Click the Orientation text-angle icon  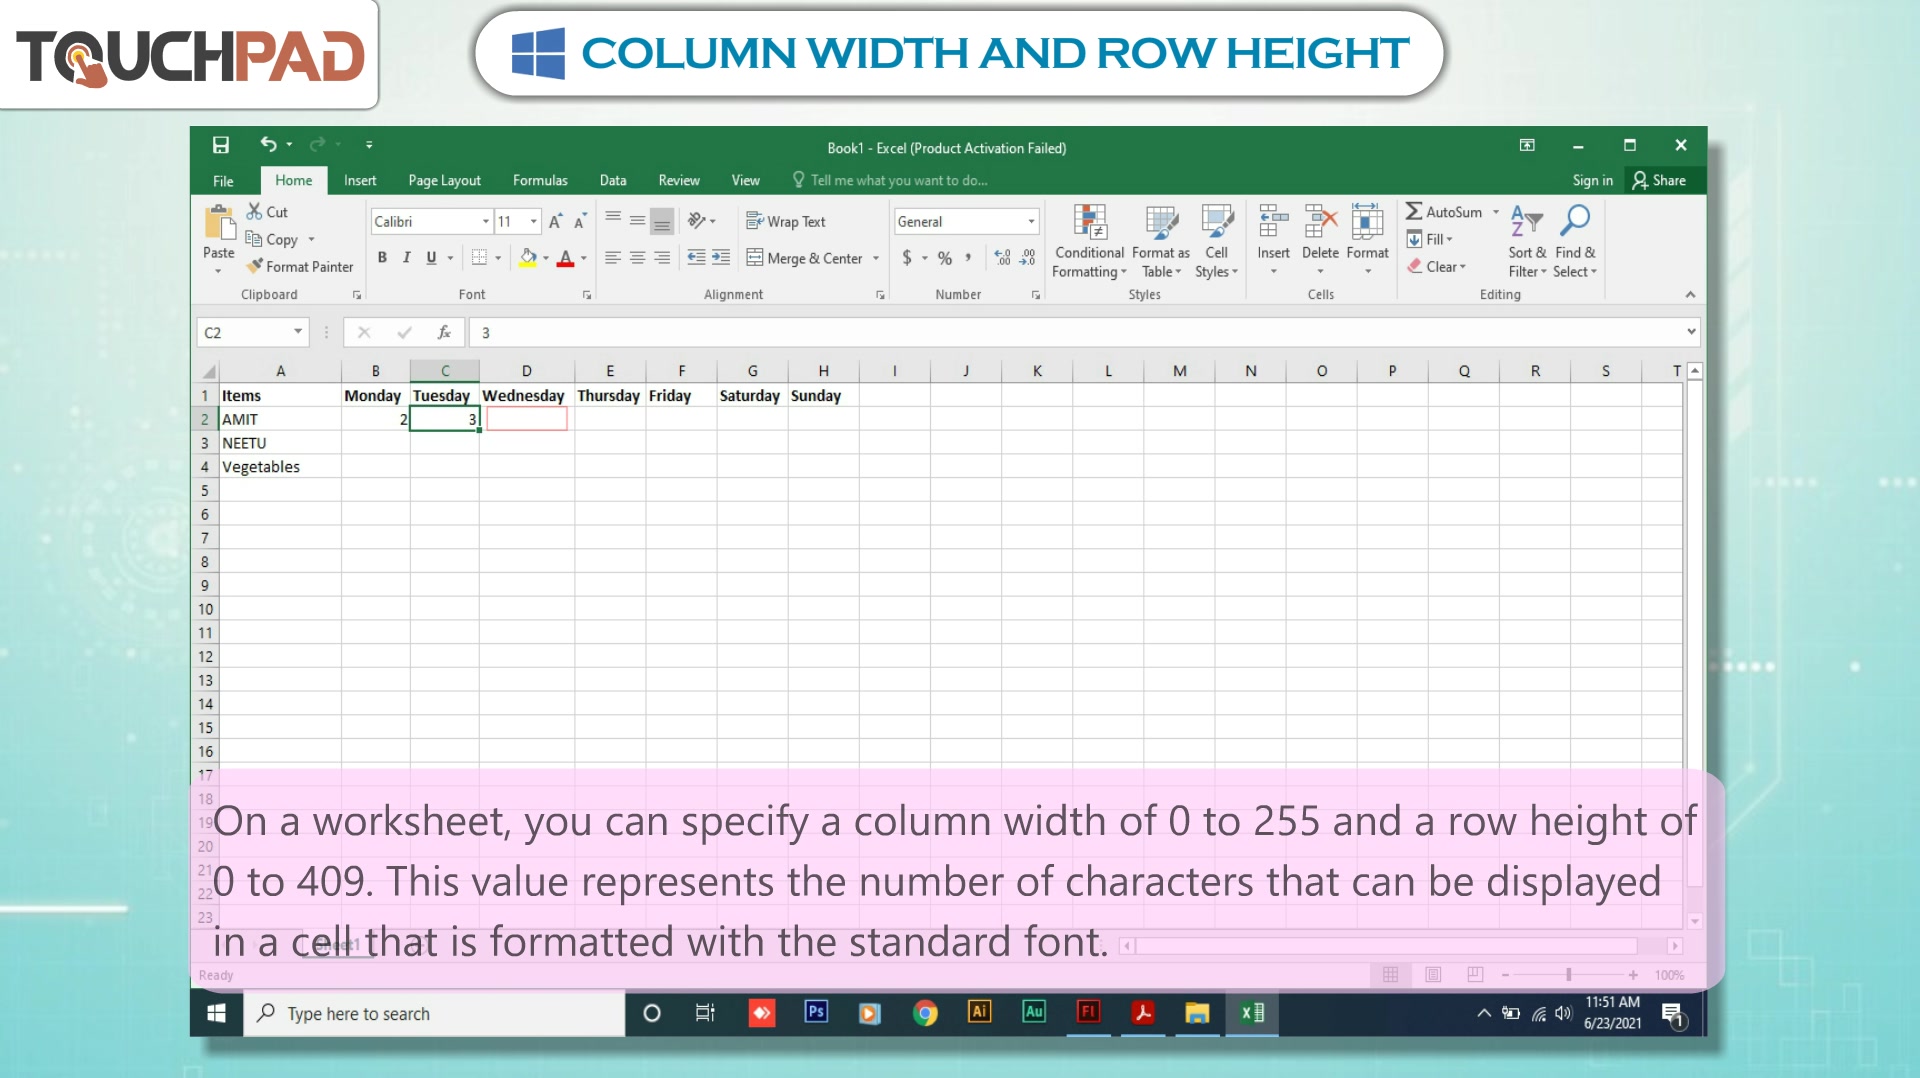pyautogui.click(x=697, y=221)
